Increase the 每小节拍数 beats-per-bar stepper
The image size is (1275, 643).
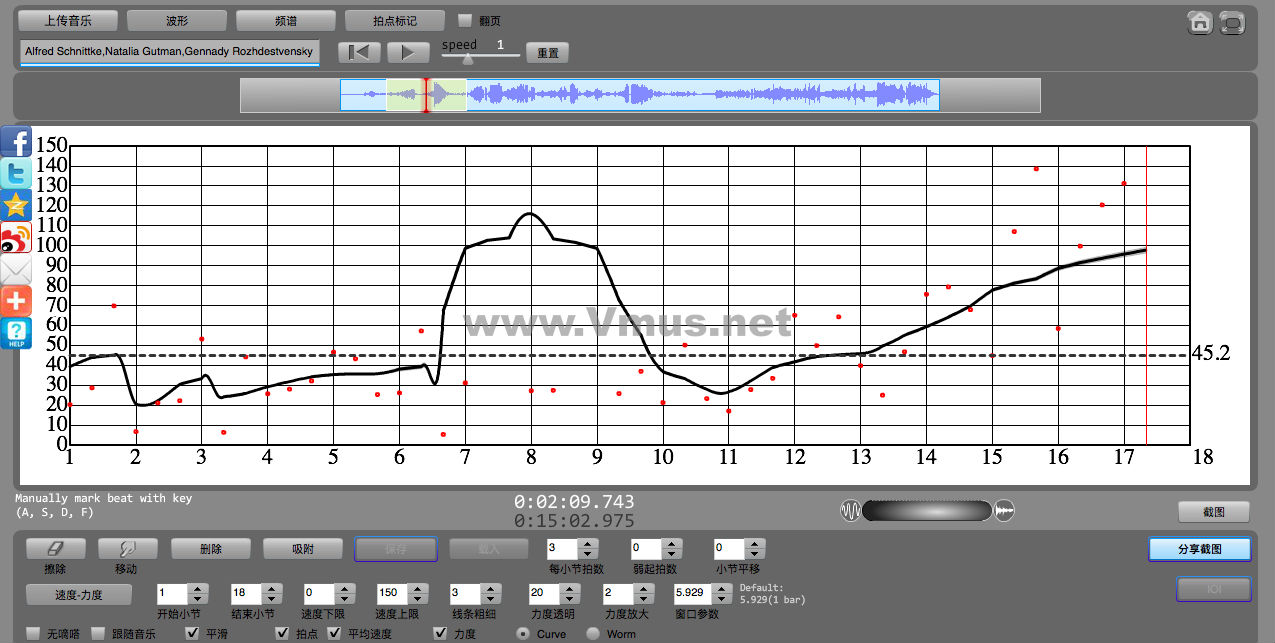[588, 544]
